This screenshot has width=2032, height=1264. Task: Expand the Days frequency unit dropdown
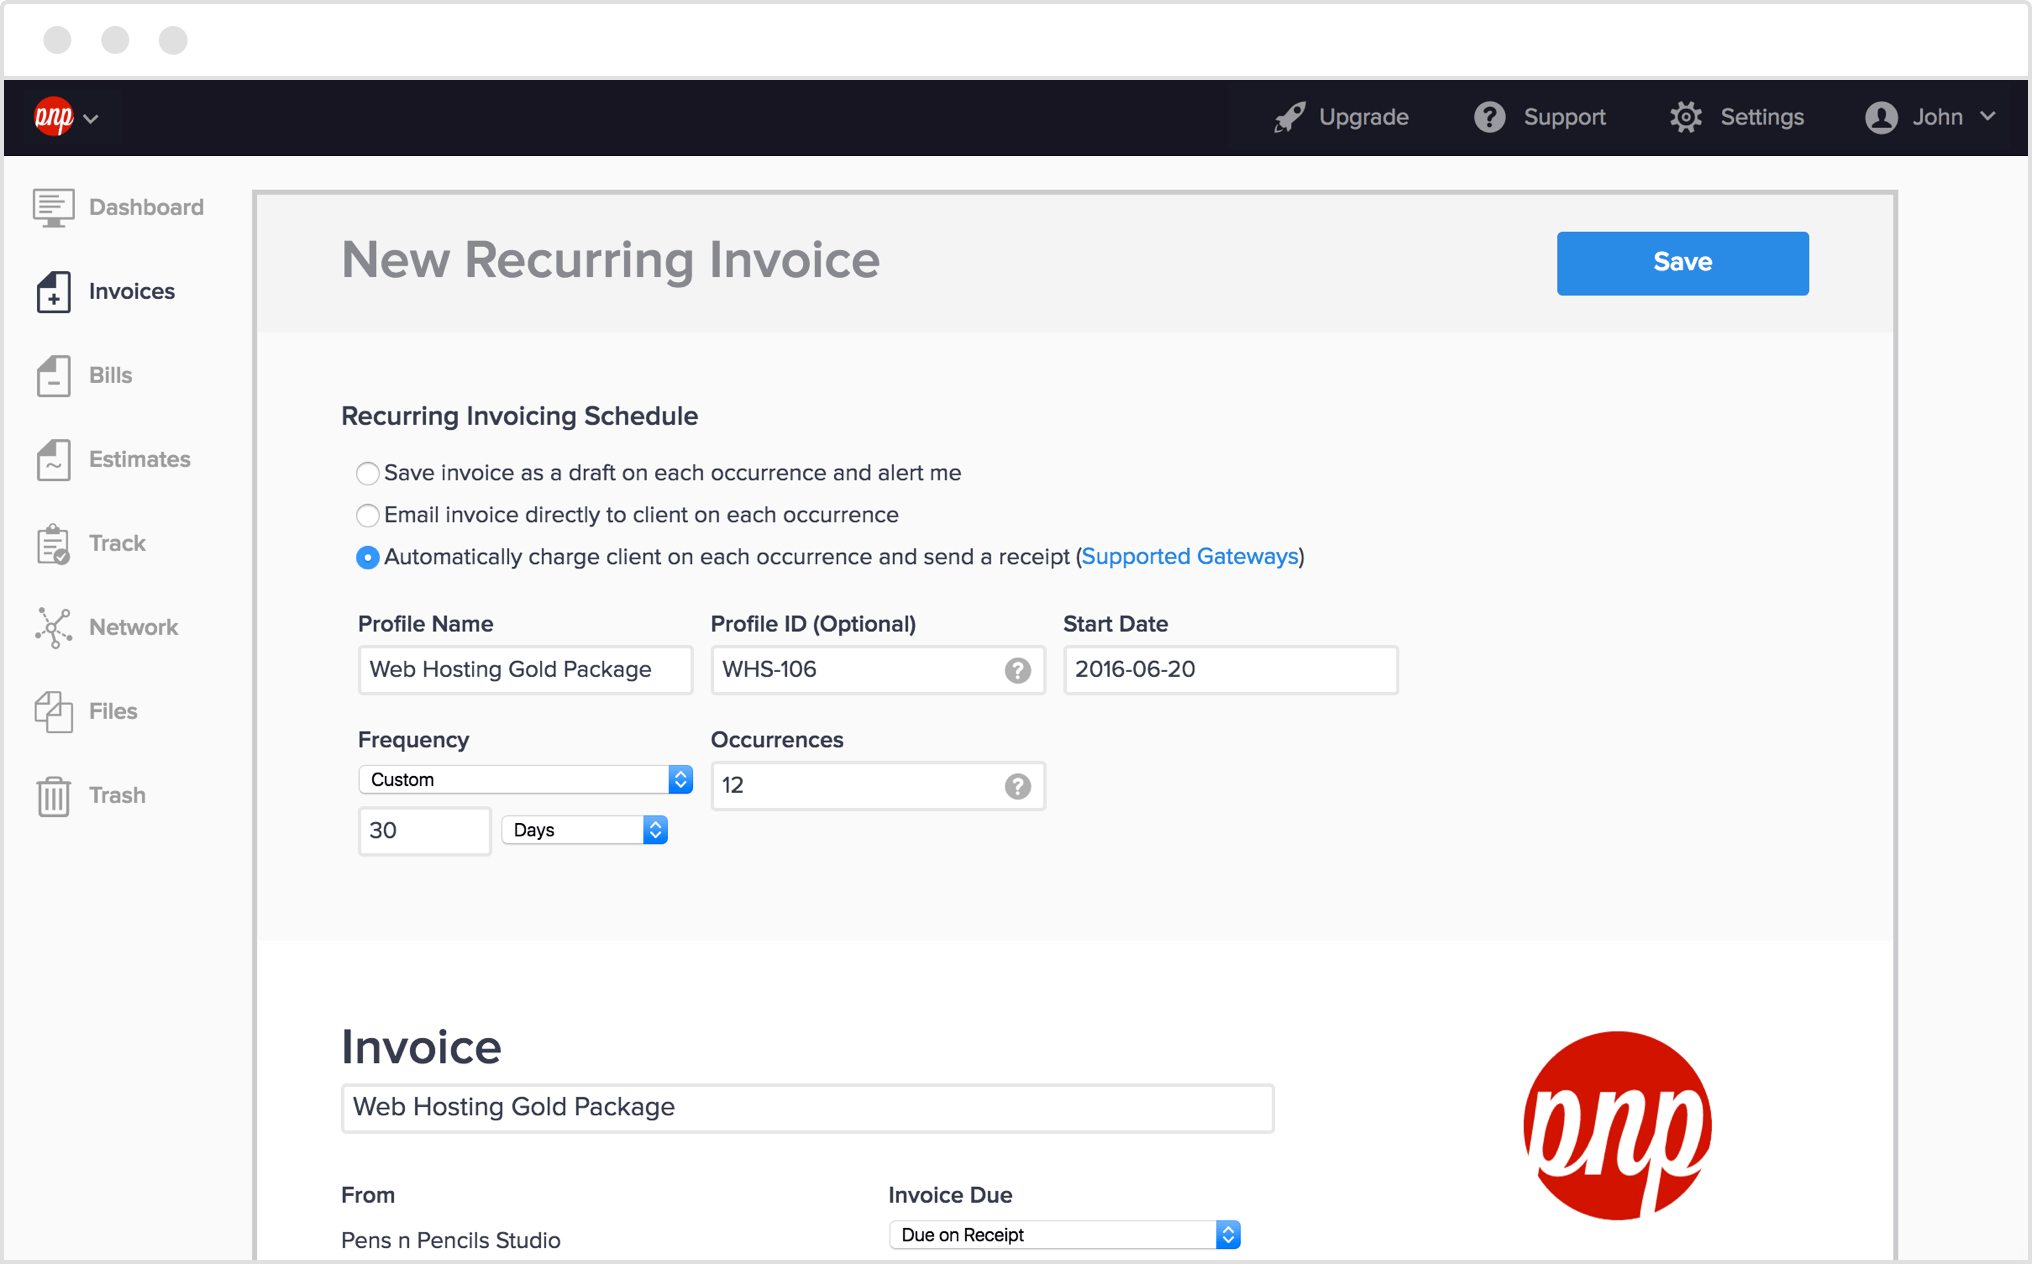point(587,830)
